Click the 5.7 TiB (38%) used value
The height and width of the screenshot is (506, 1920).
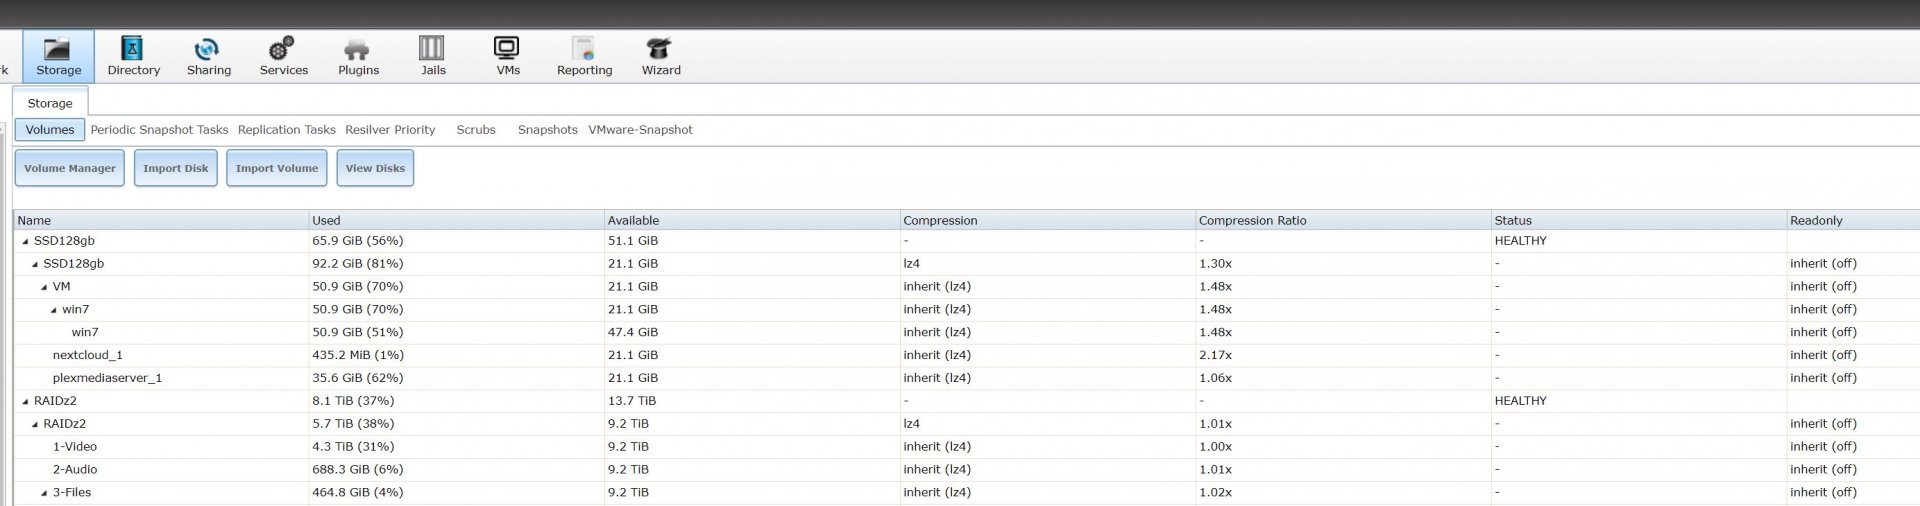352,424
